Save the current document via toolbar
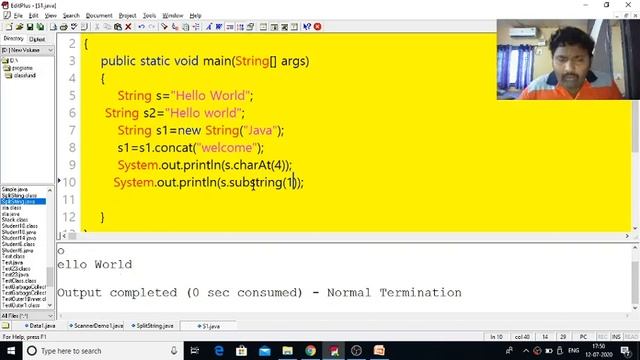640x360 pixels. (30, 27)
